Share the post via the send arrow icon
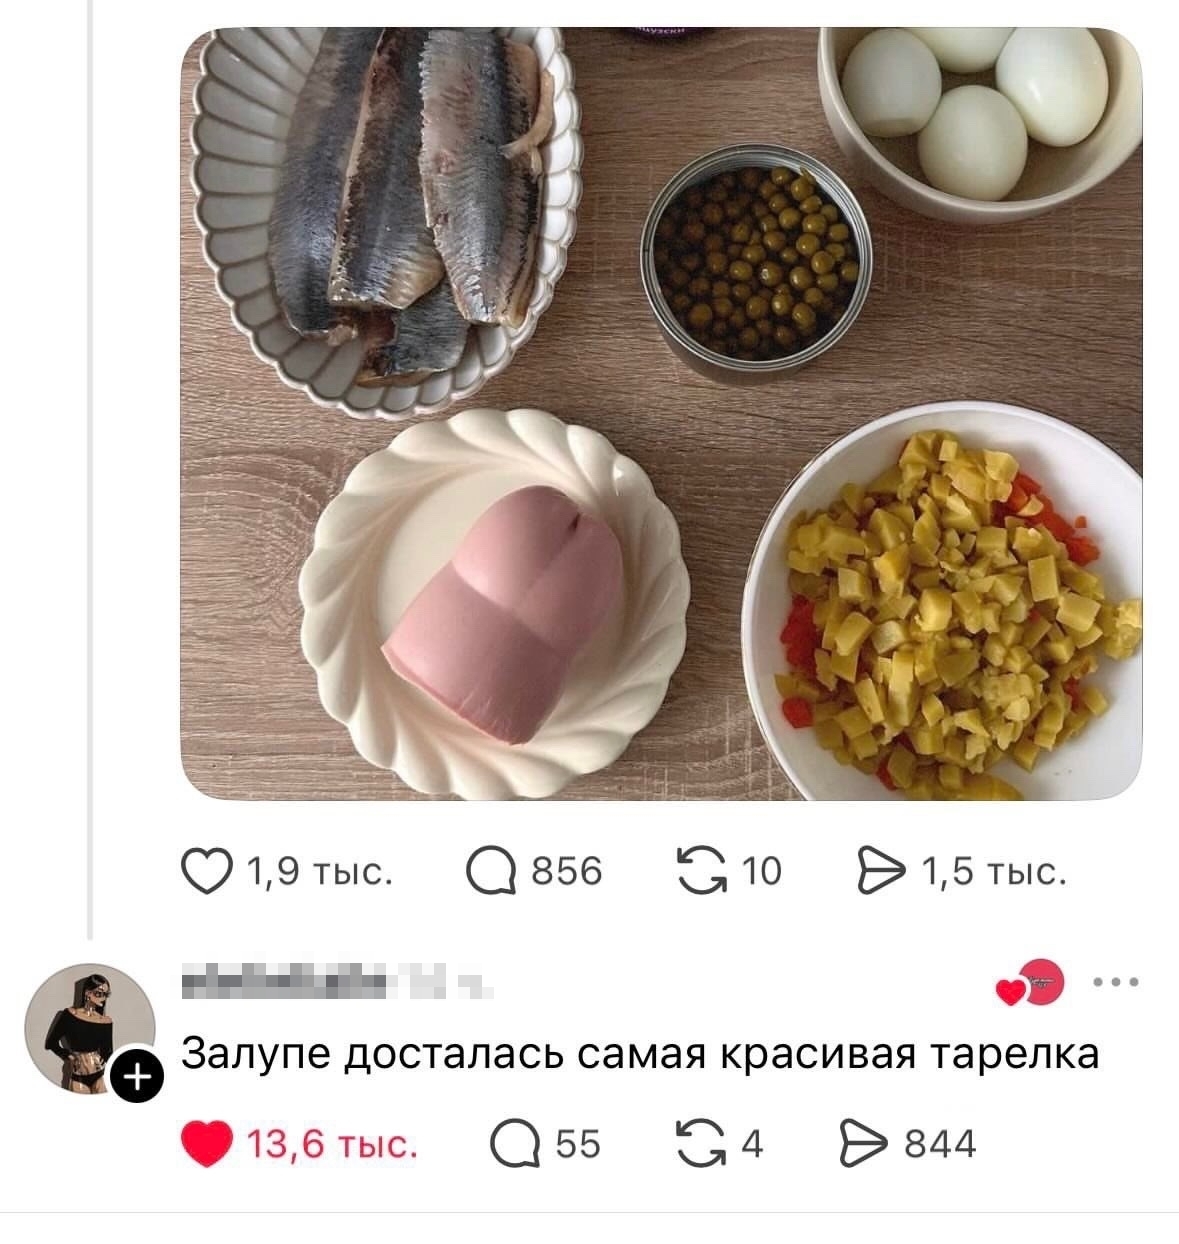The image size is (1179, 1244). [879, 872]
